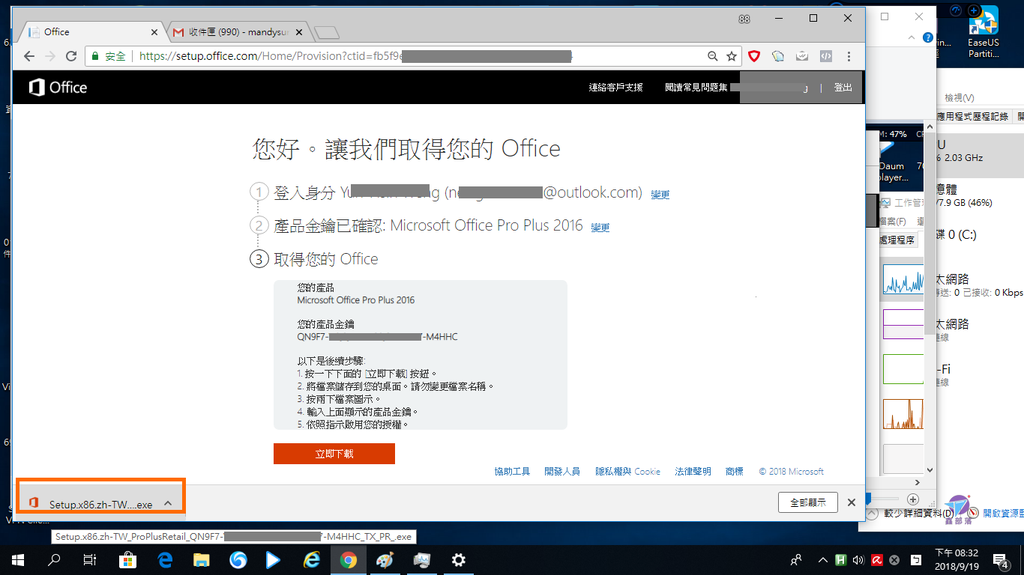Image resolution: width=1024 pixels, height=575 pixels.
Task: Select 處理程序 tab in small Task Manager
Action: [897, 240]
